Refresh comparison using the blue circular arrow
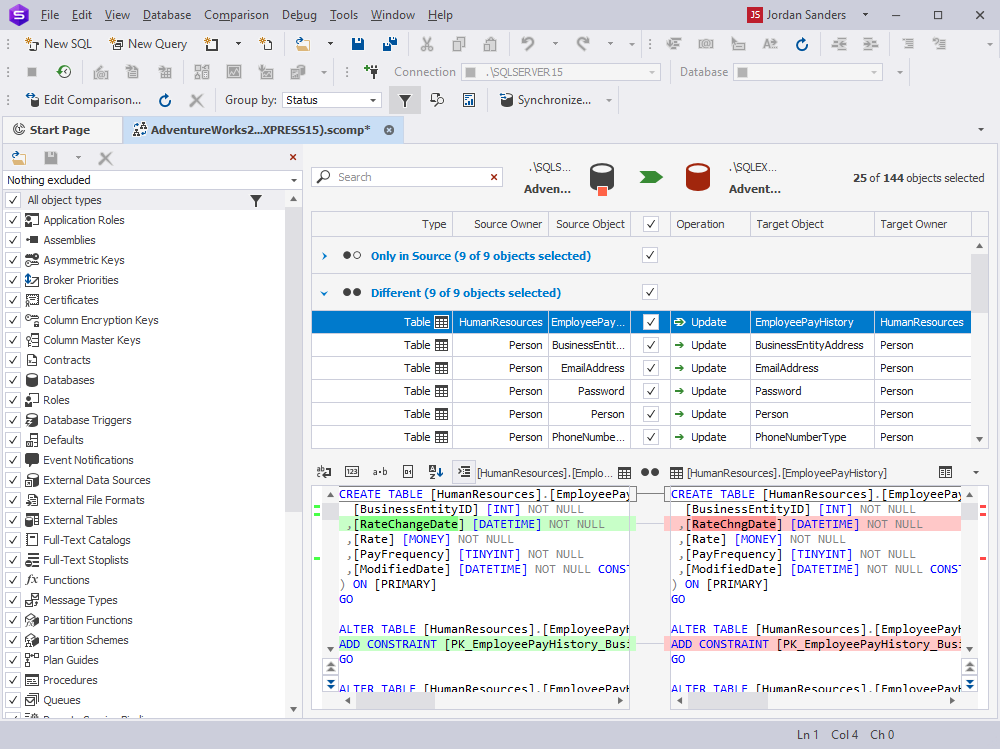The width and height of the screenshot is (1000, 749). point(165,100)
